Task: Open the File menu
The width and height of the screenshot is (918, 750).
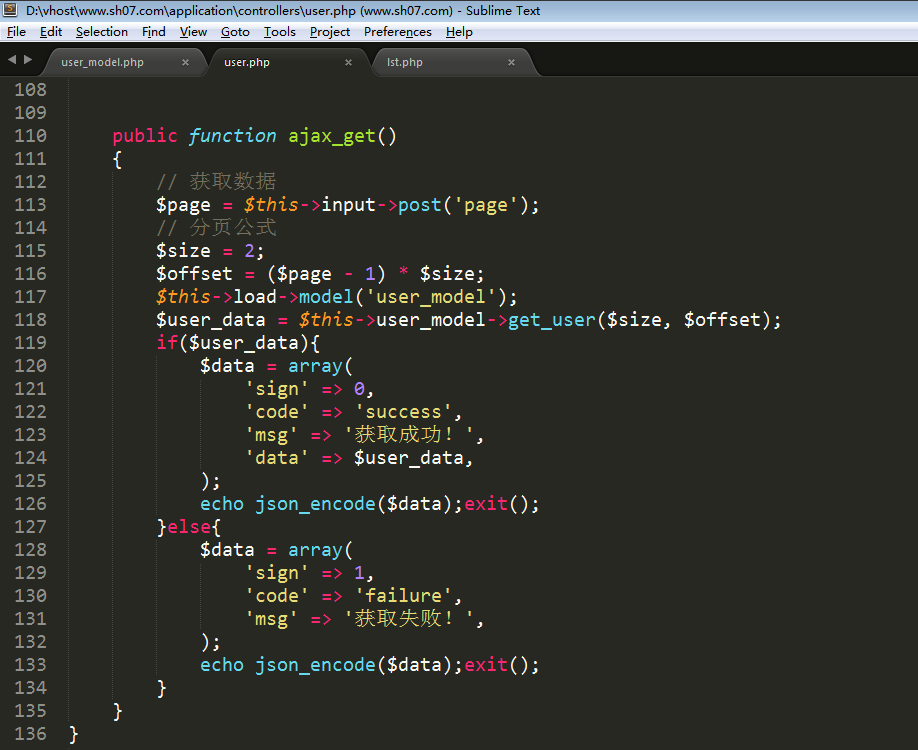Action: point(16,32)
